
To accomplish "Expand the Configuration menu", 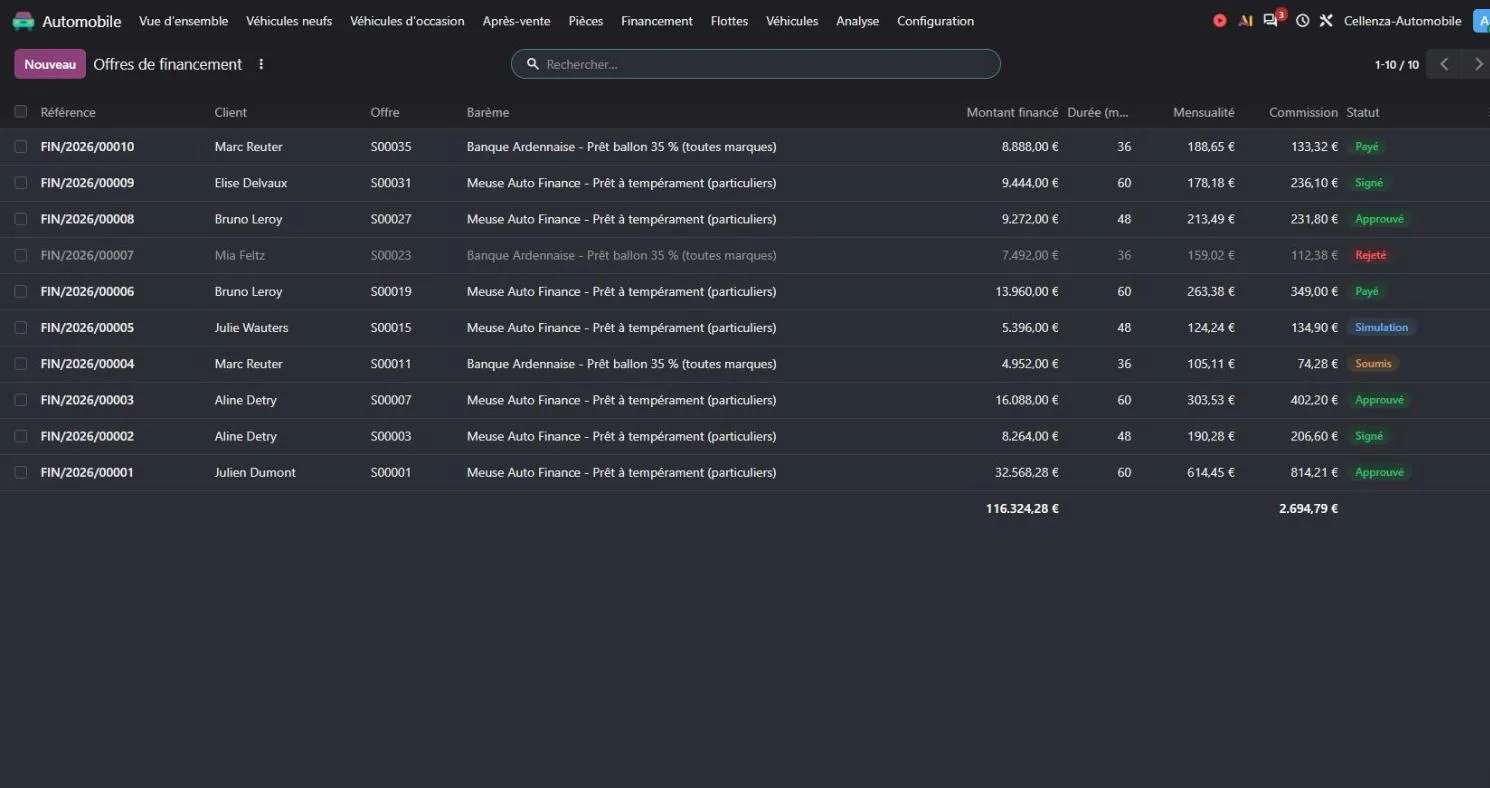I will click(935, 21).
